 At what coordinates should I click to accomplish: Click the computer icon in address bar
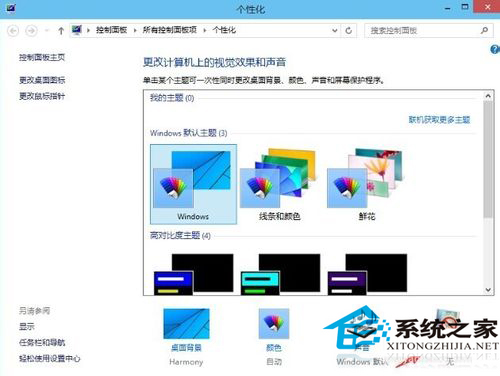77,30
